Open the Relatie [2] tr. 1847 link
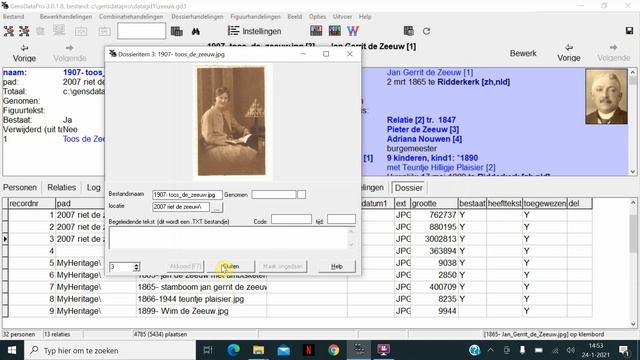This screenshot has height=360, width=640. coord(421,120)
